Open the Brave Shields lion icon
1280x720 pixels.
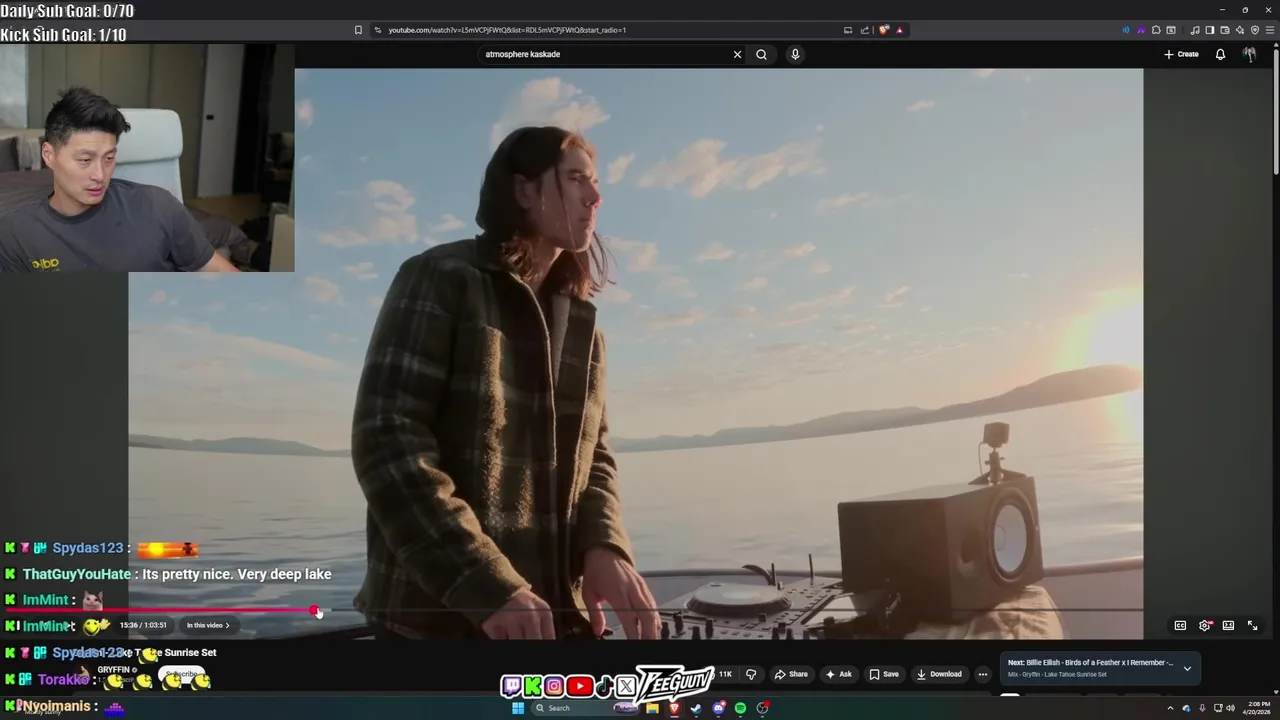tap(884, 30)
